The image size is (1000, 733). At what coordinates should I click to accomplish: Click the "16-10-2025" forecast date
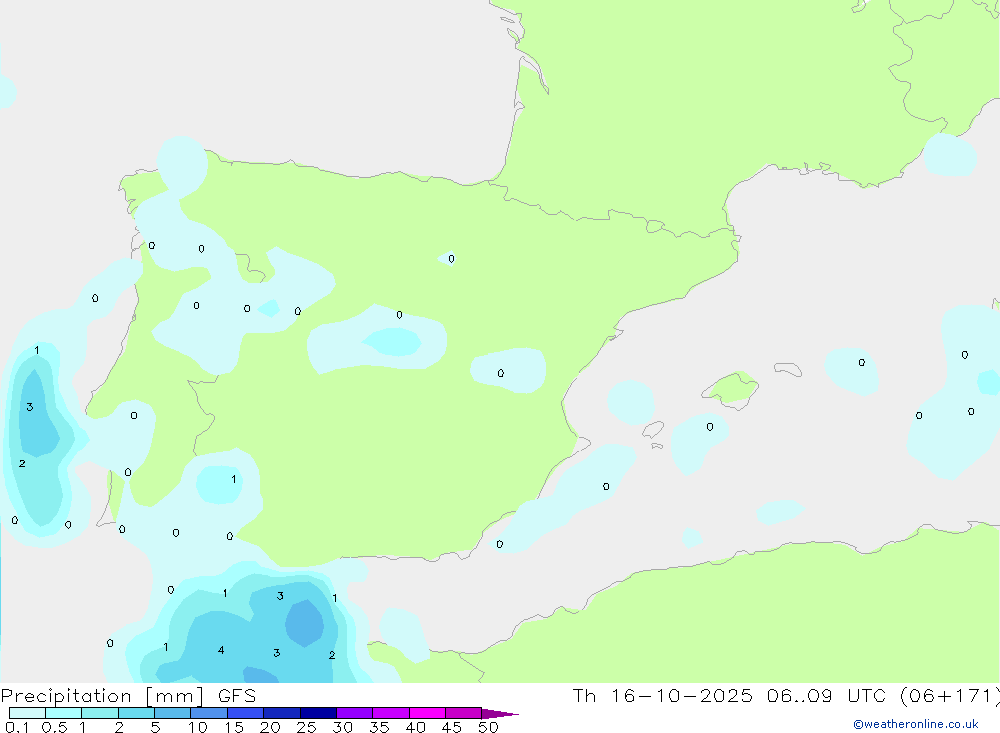[x=682, y=696]
